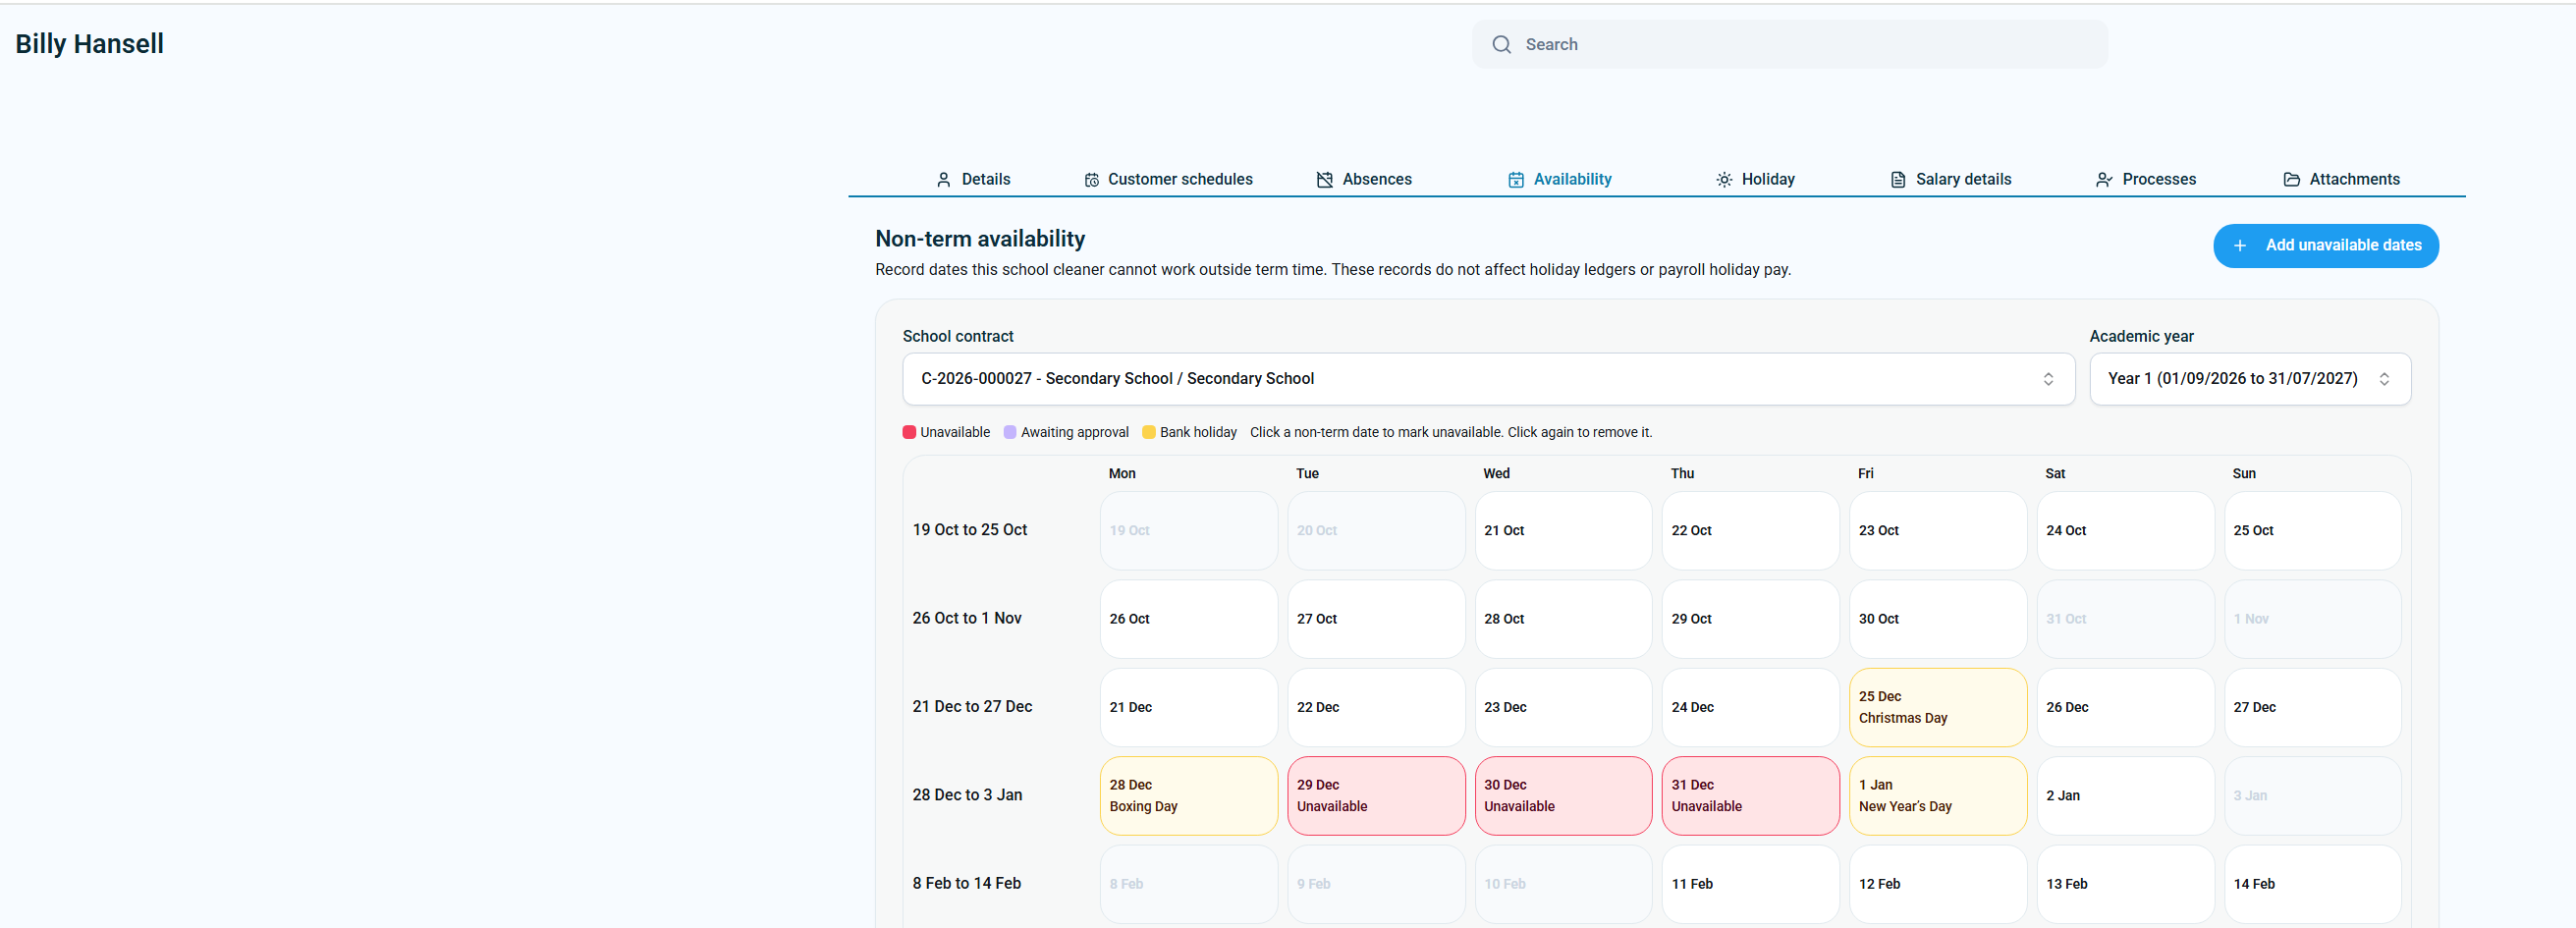Image resolution: width=2576 pixels, height=928 pixels.
Task: Toggle the 28 Oct cell
Action: pos(1563,619)
